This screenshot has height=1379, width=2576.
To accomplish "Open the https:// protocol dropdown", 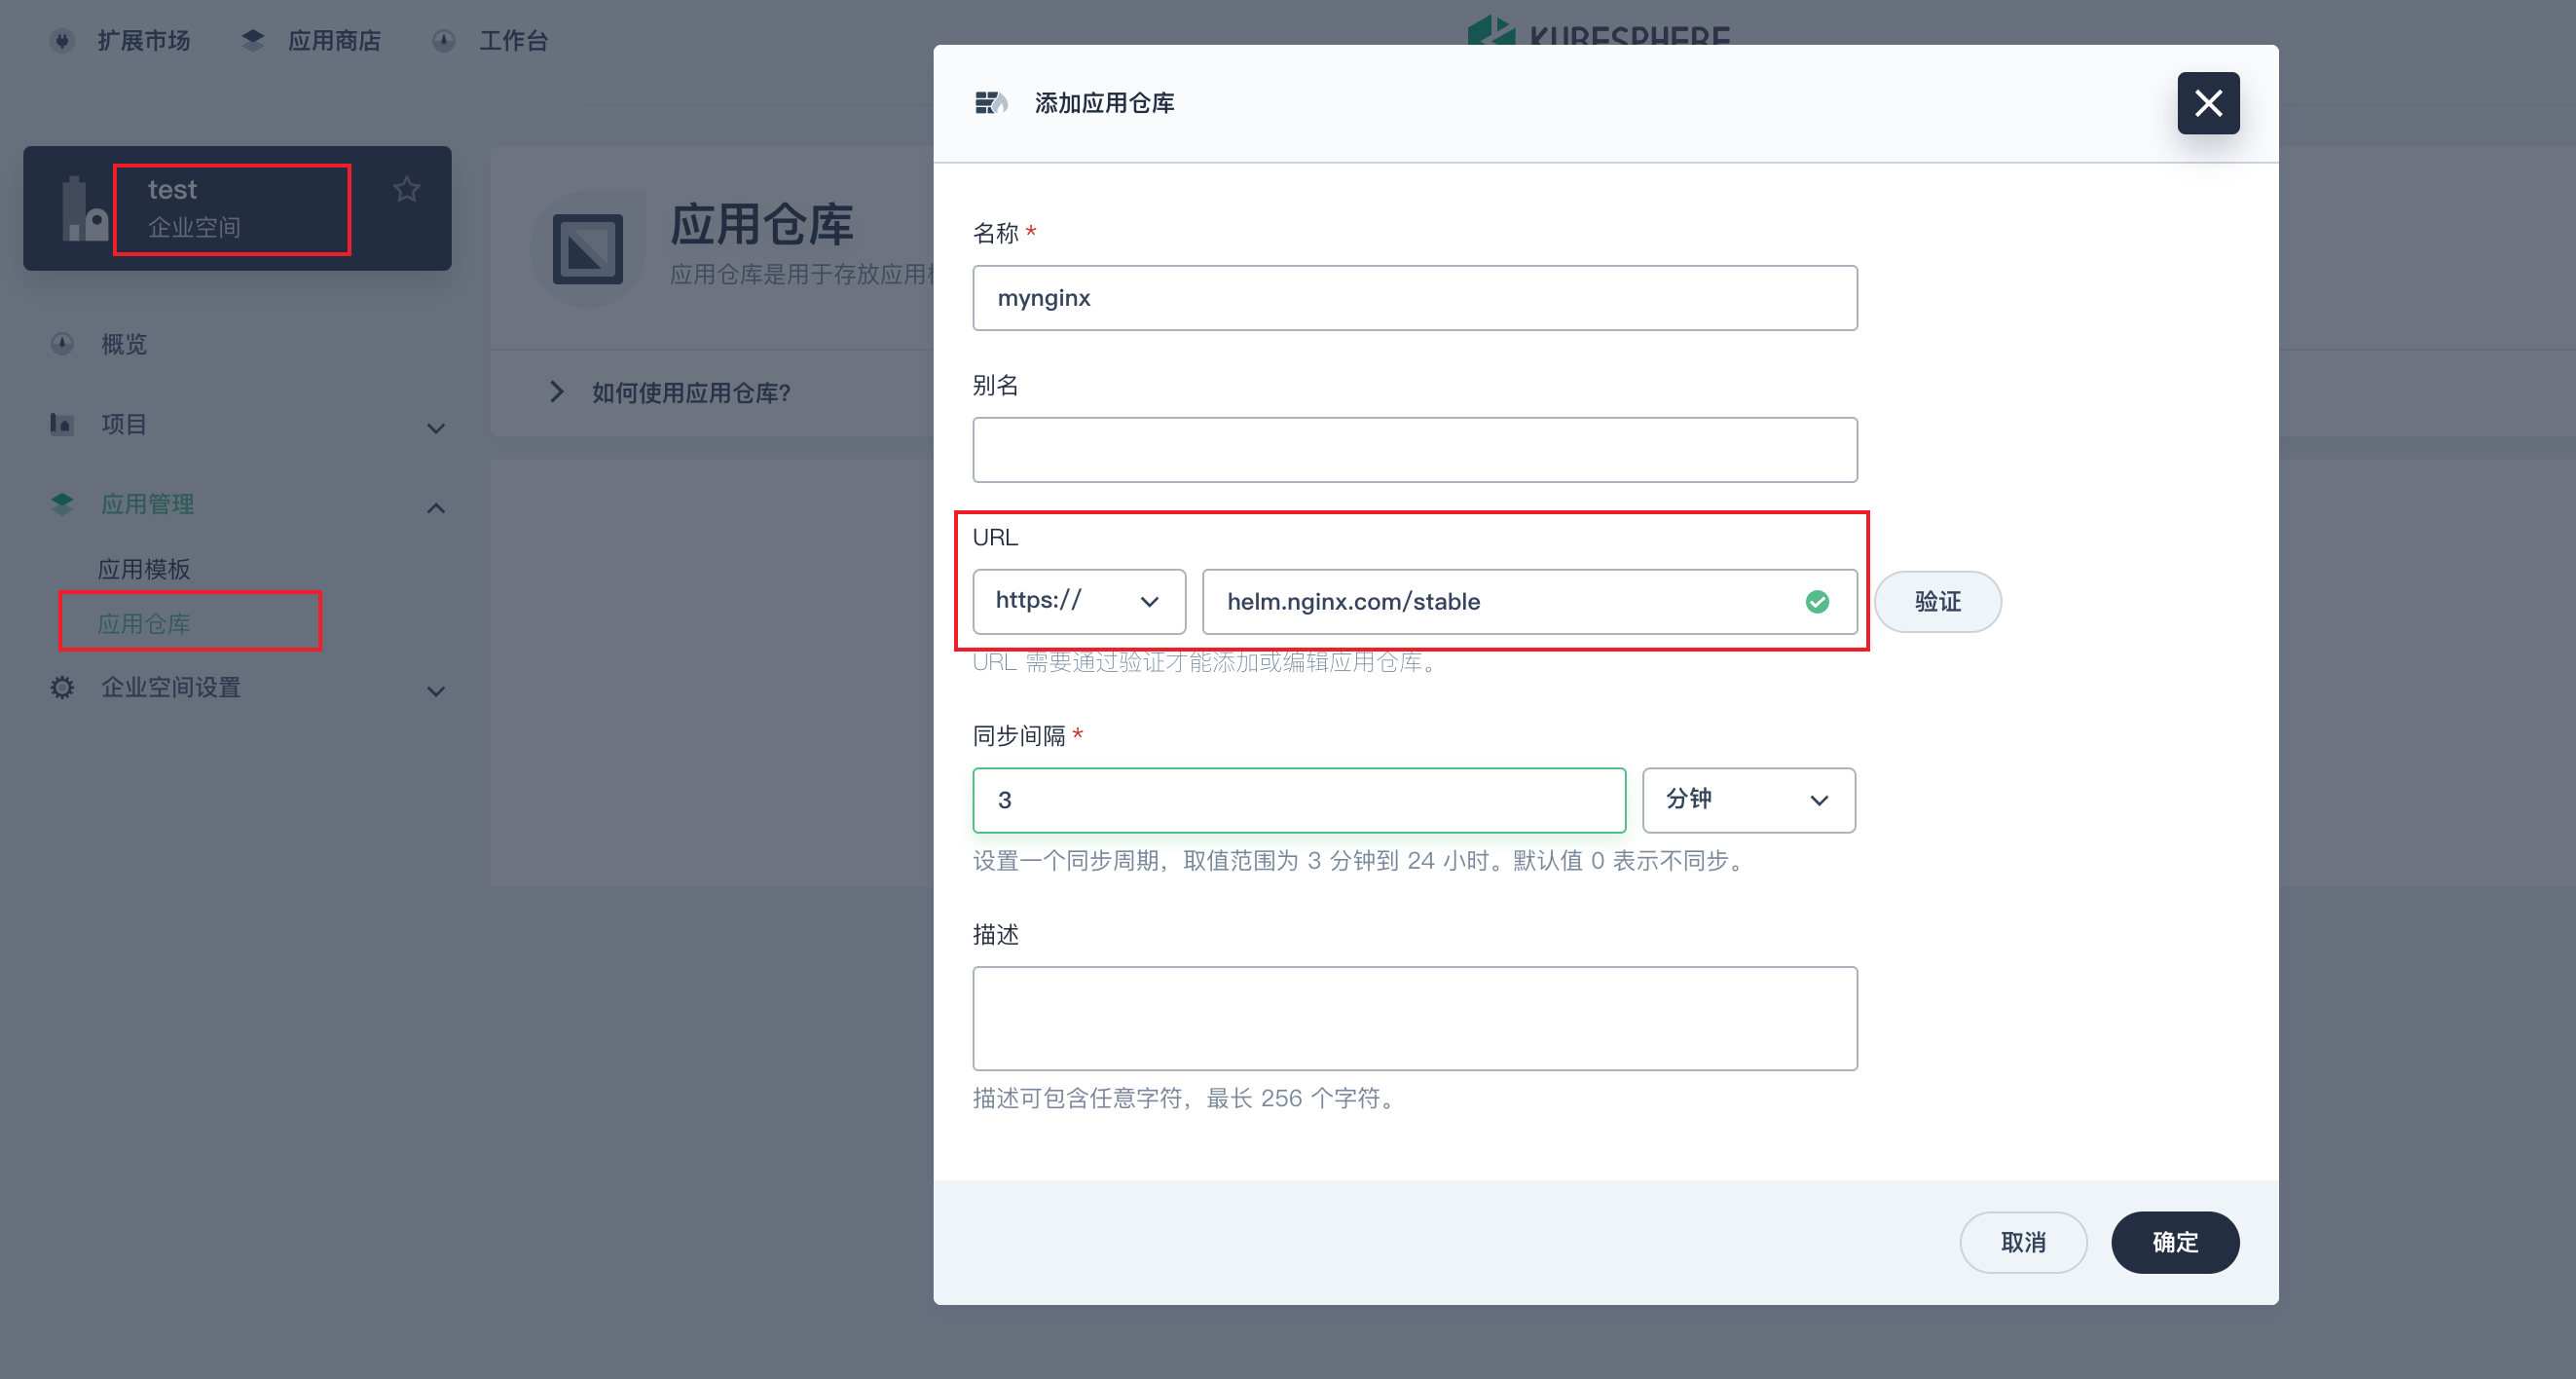I will click(x=1078, y=602).
